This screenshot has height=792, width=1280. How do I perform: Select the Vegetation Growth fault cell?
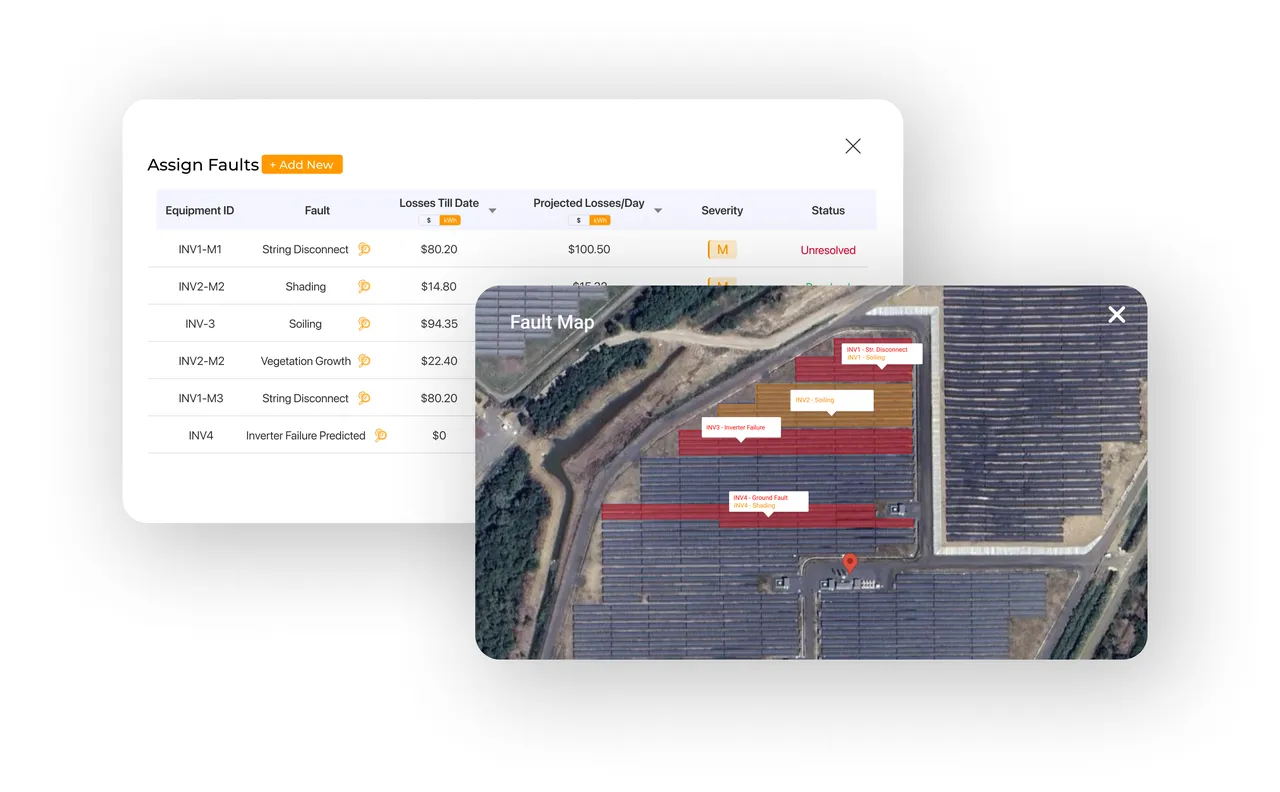pyautogui.click(x=306, y=361)
